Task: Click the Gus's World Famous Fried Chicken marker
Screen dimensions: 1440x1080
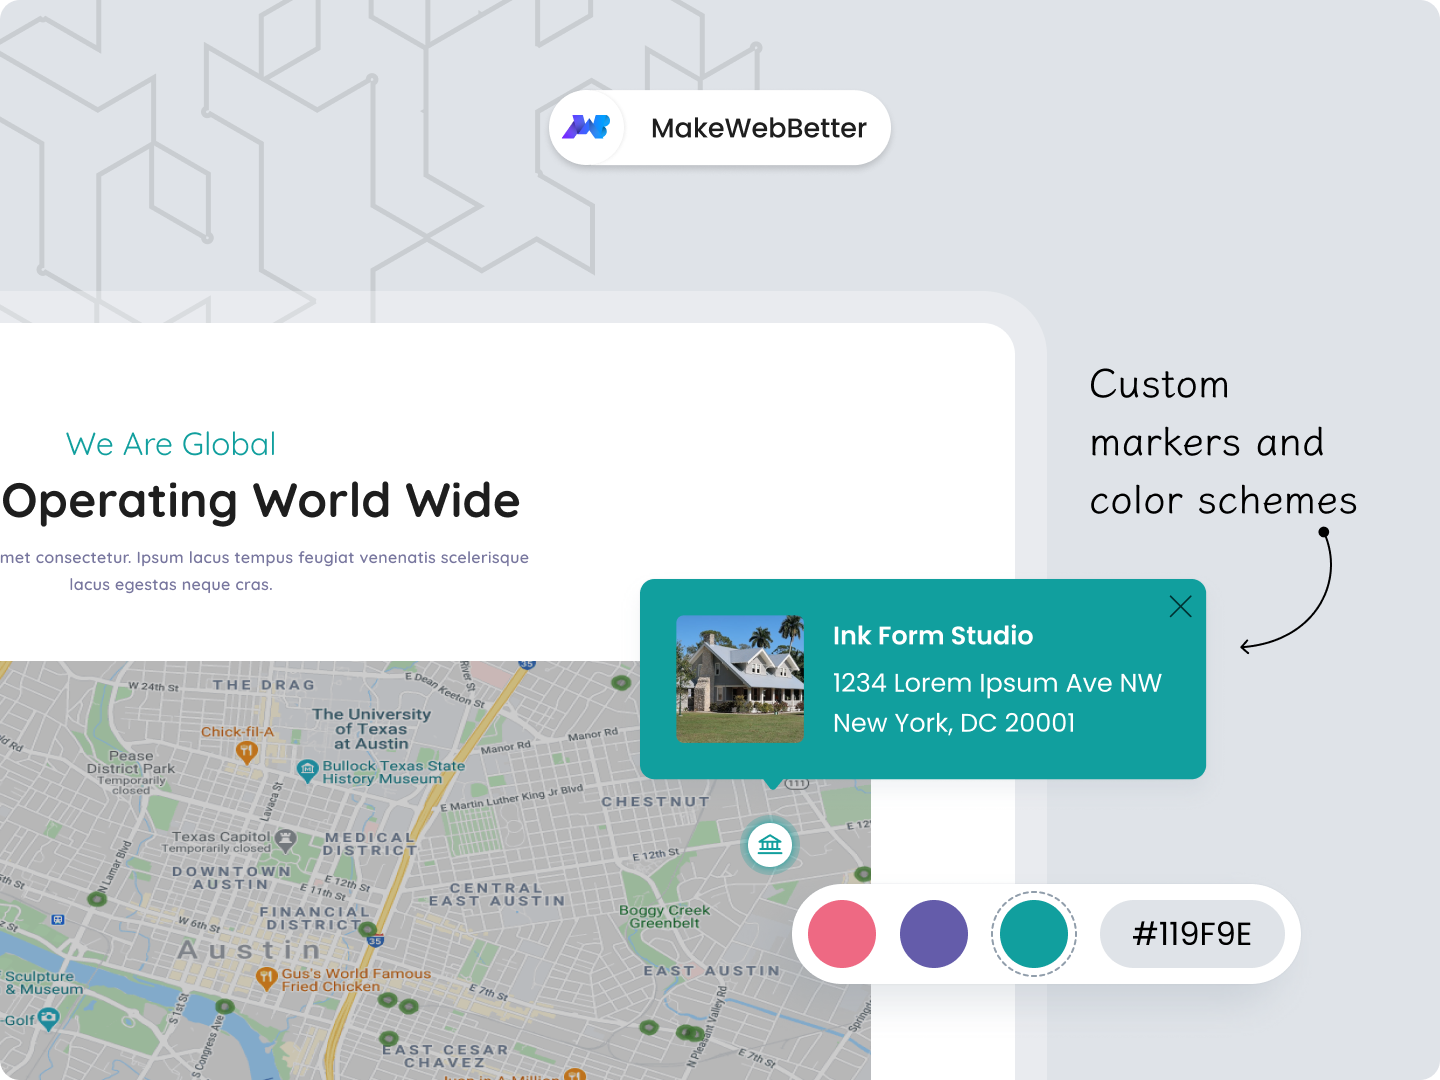Action: (x=267, y=979)
